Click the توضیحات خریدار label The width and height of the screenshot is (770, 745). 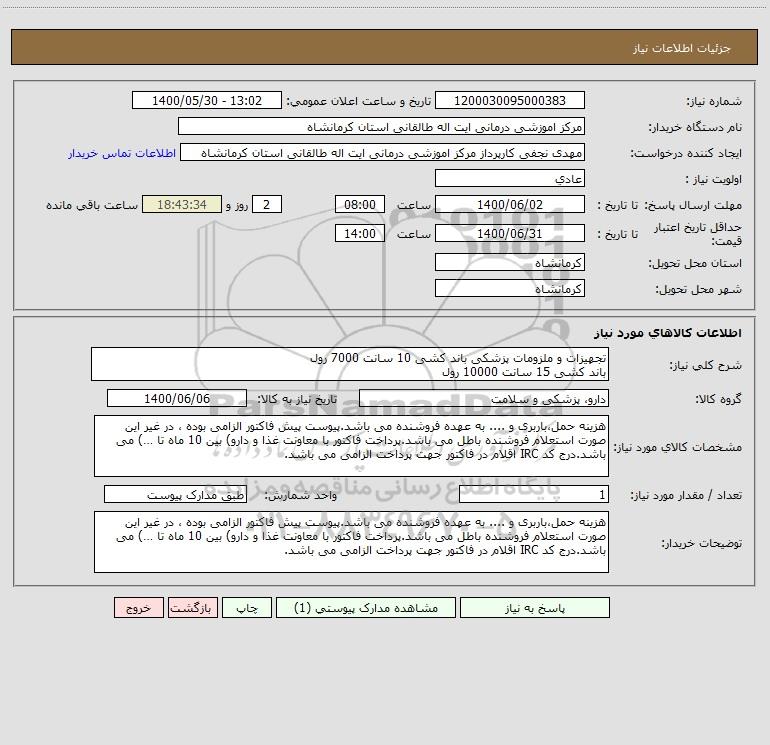coord(701,543)
